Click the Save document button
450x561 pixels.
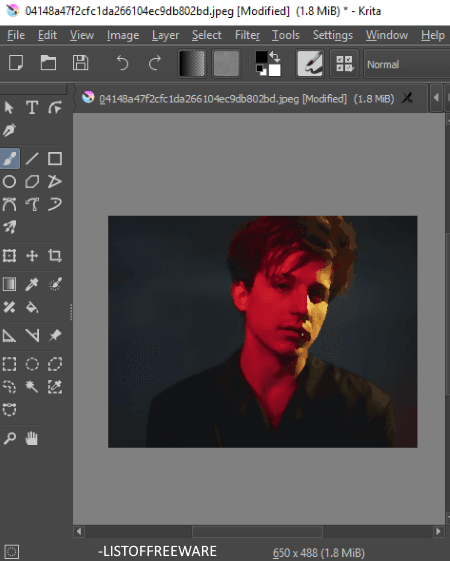pyautogui.click(x=80, y=63)
